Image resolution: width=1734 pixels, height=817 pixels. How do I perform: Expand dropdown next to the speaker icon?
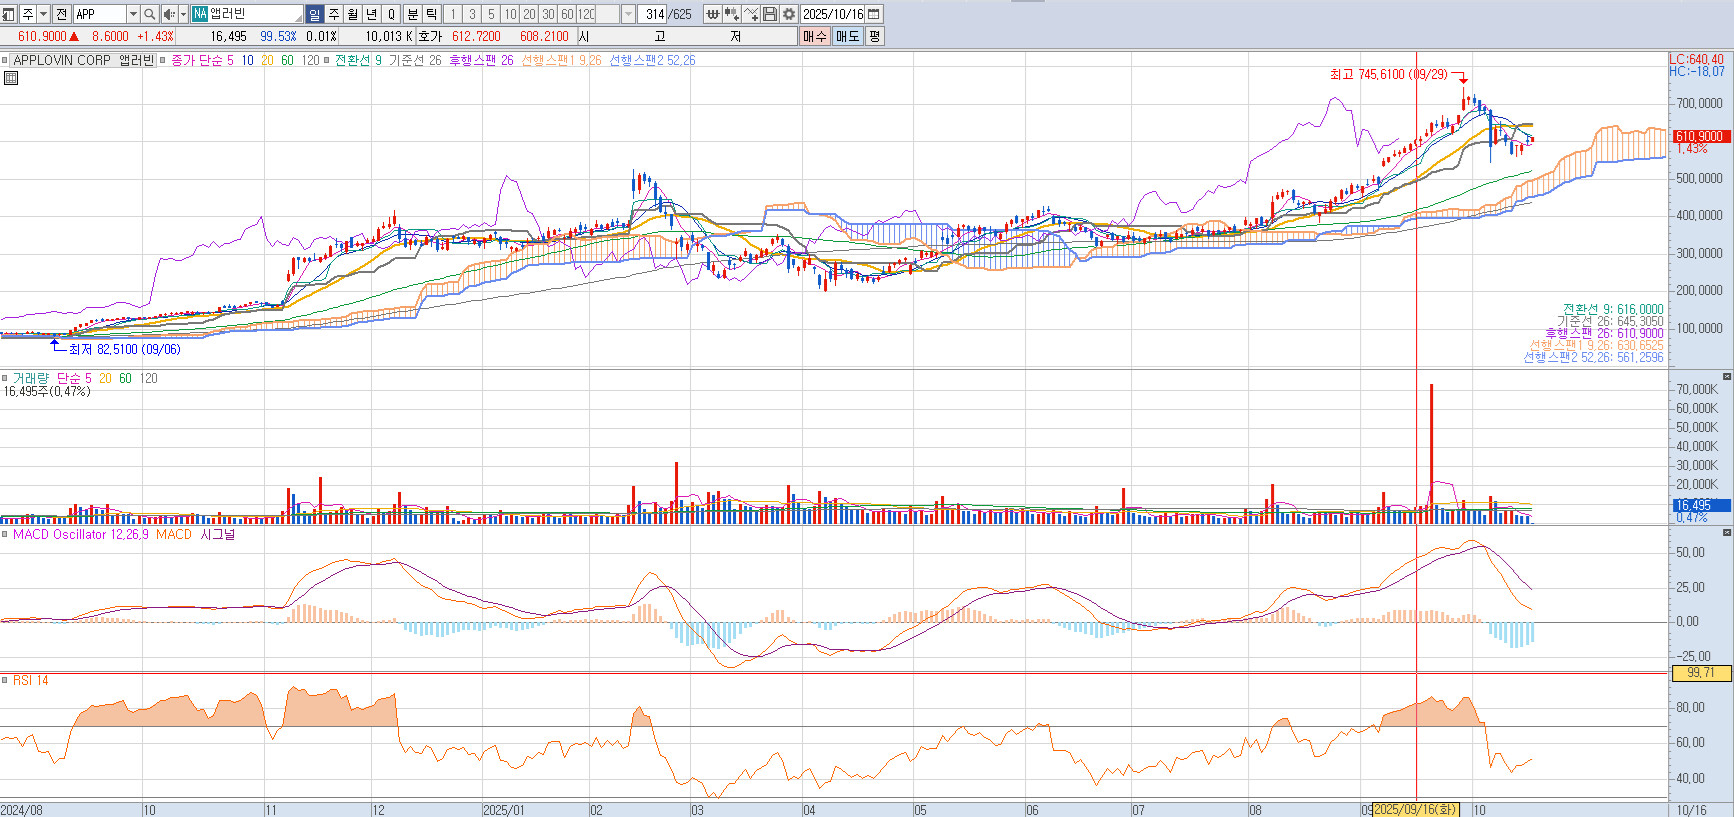click(x=183, y=14)
